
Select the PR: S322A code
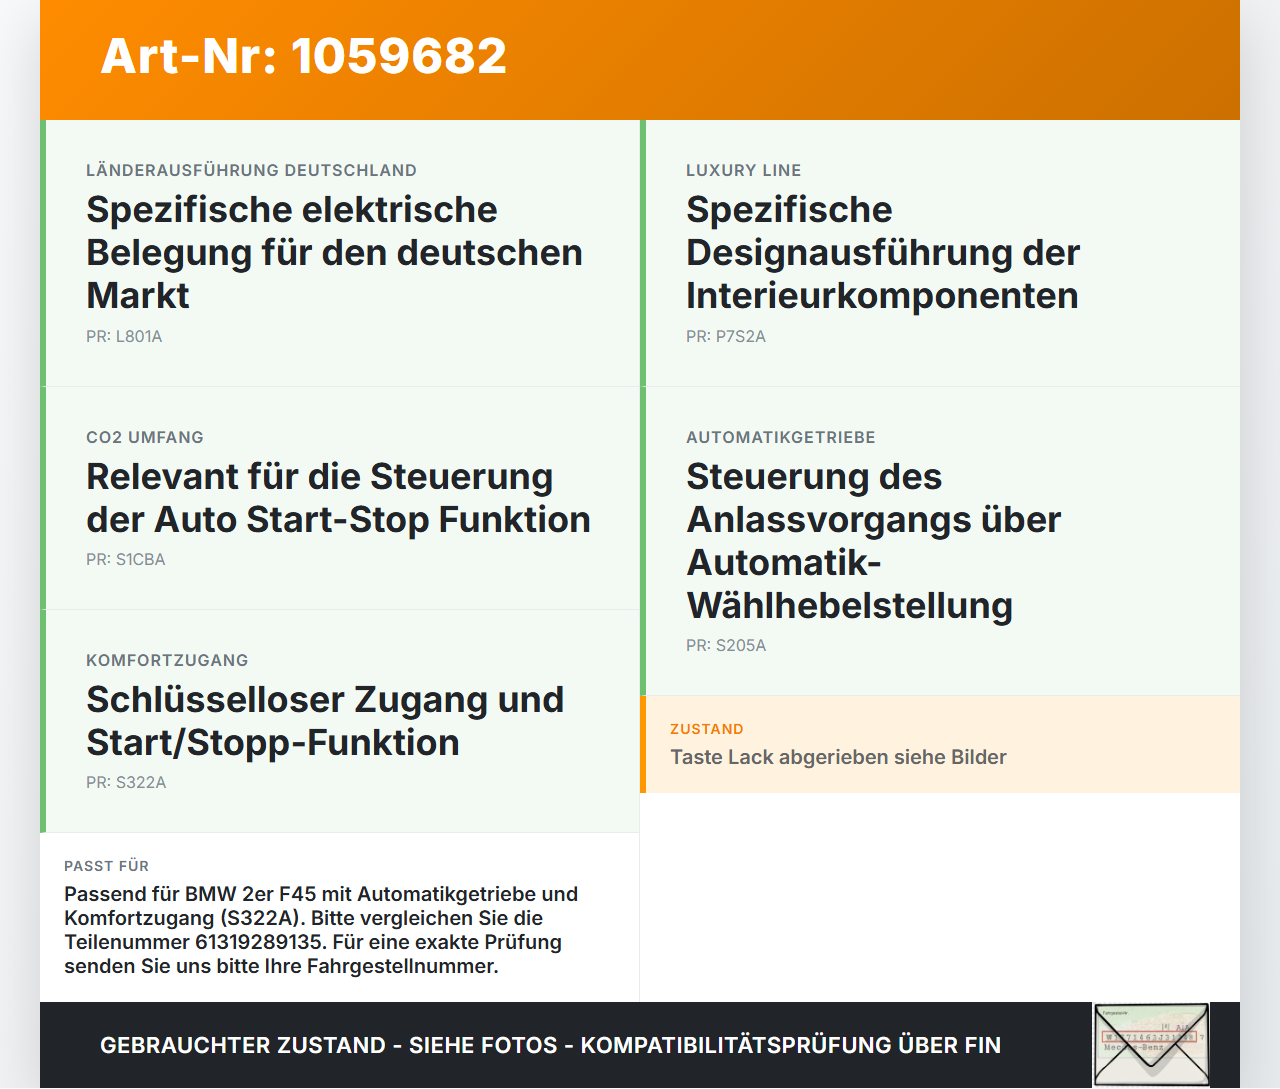point(126,783)
